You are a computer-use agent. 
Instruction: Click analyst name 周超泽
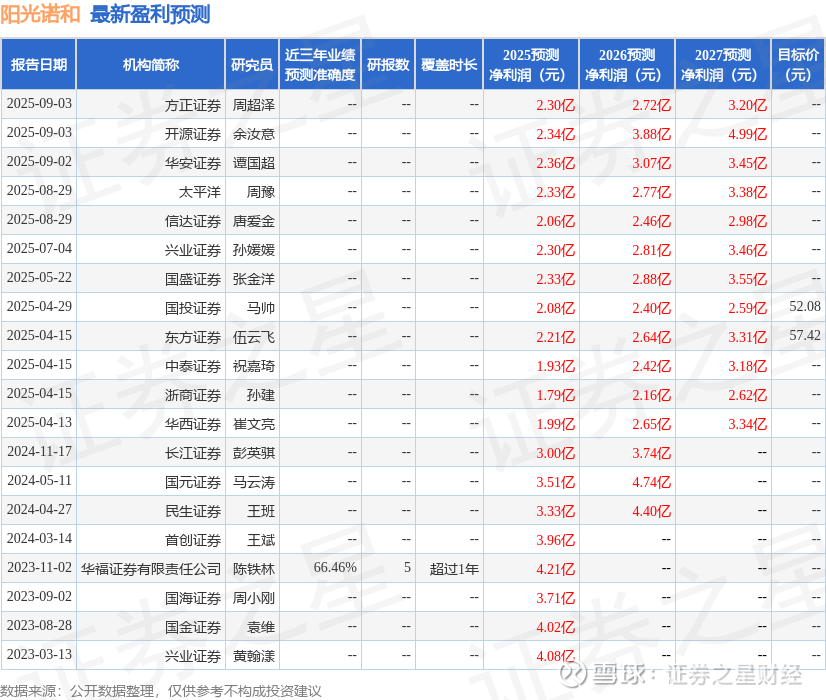click(x=254, y=105)
